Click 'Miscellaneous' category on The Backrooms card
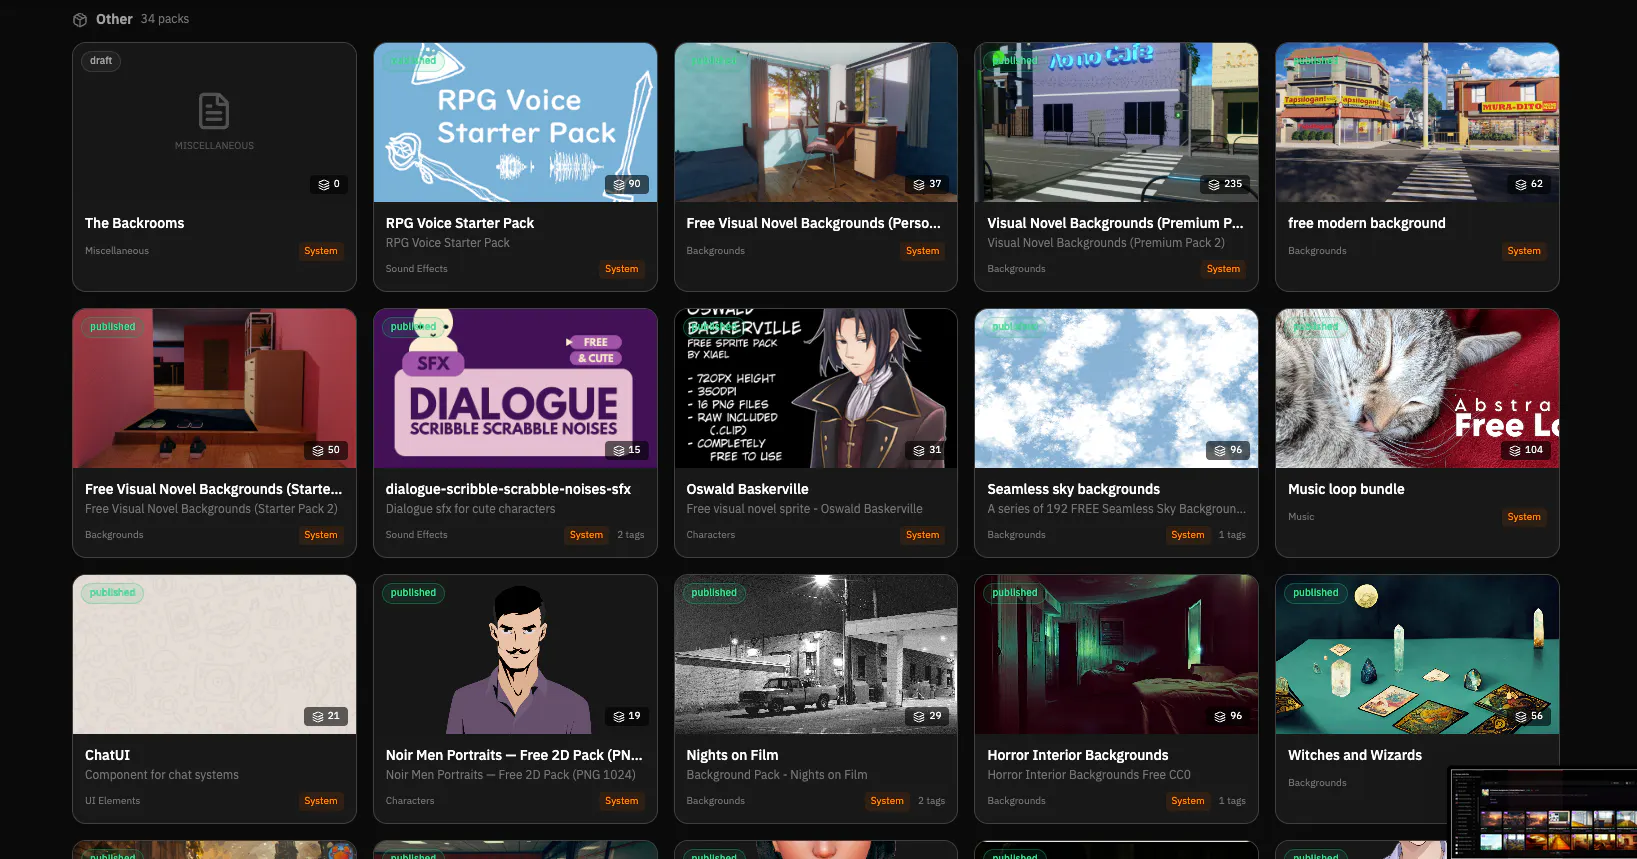 pyautogui.click(x=117, y=251)
